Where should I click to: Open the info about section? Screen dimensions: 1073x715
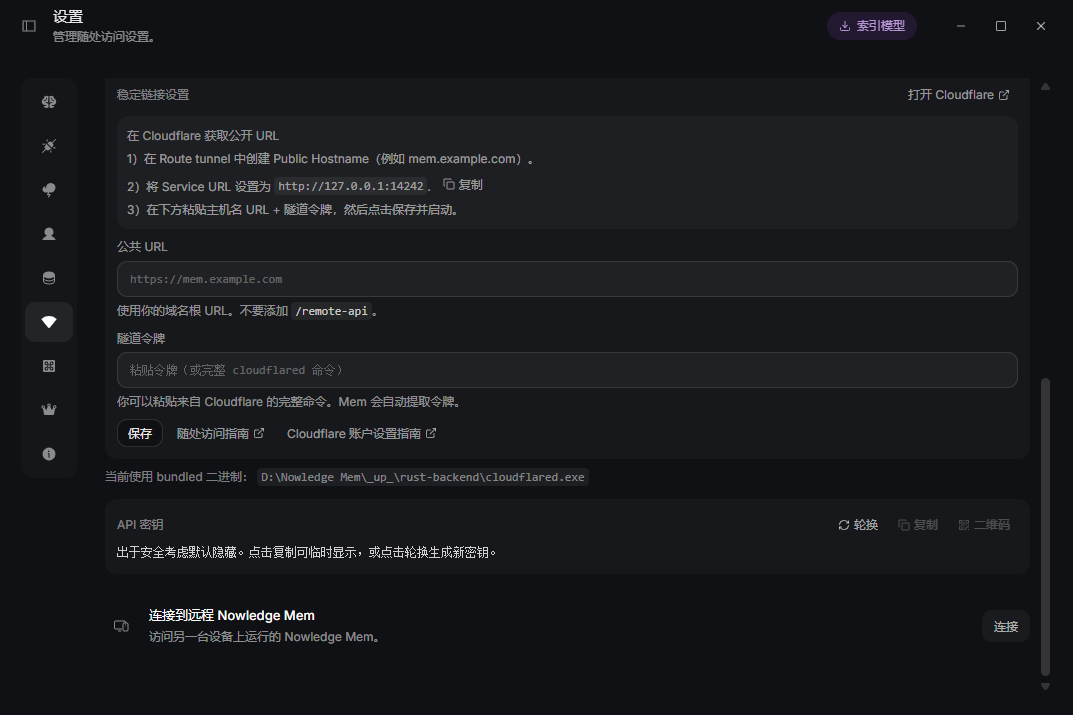tap(49, 454)
